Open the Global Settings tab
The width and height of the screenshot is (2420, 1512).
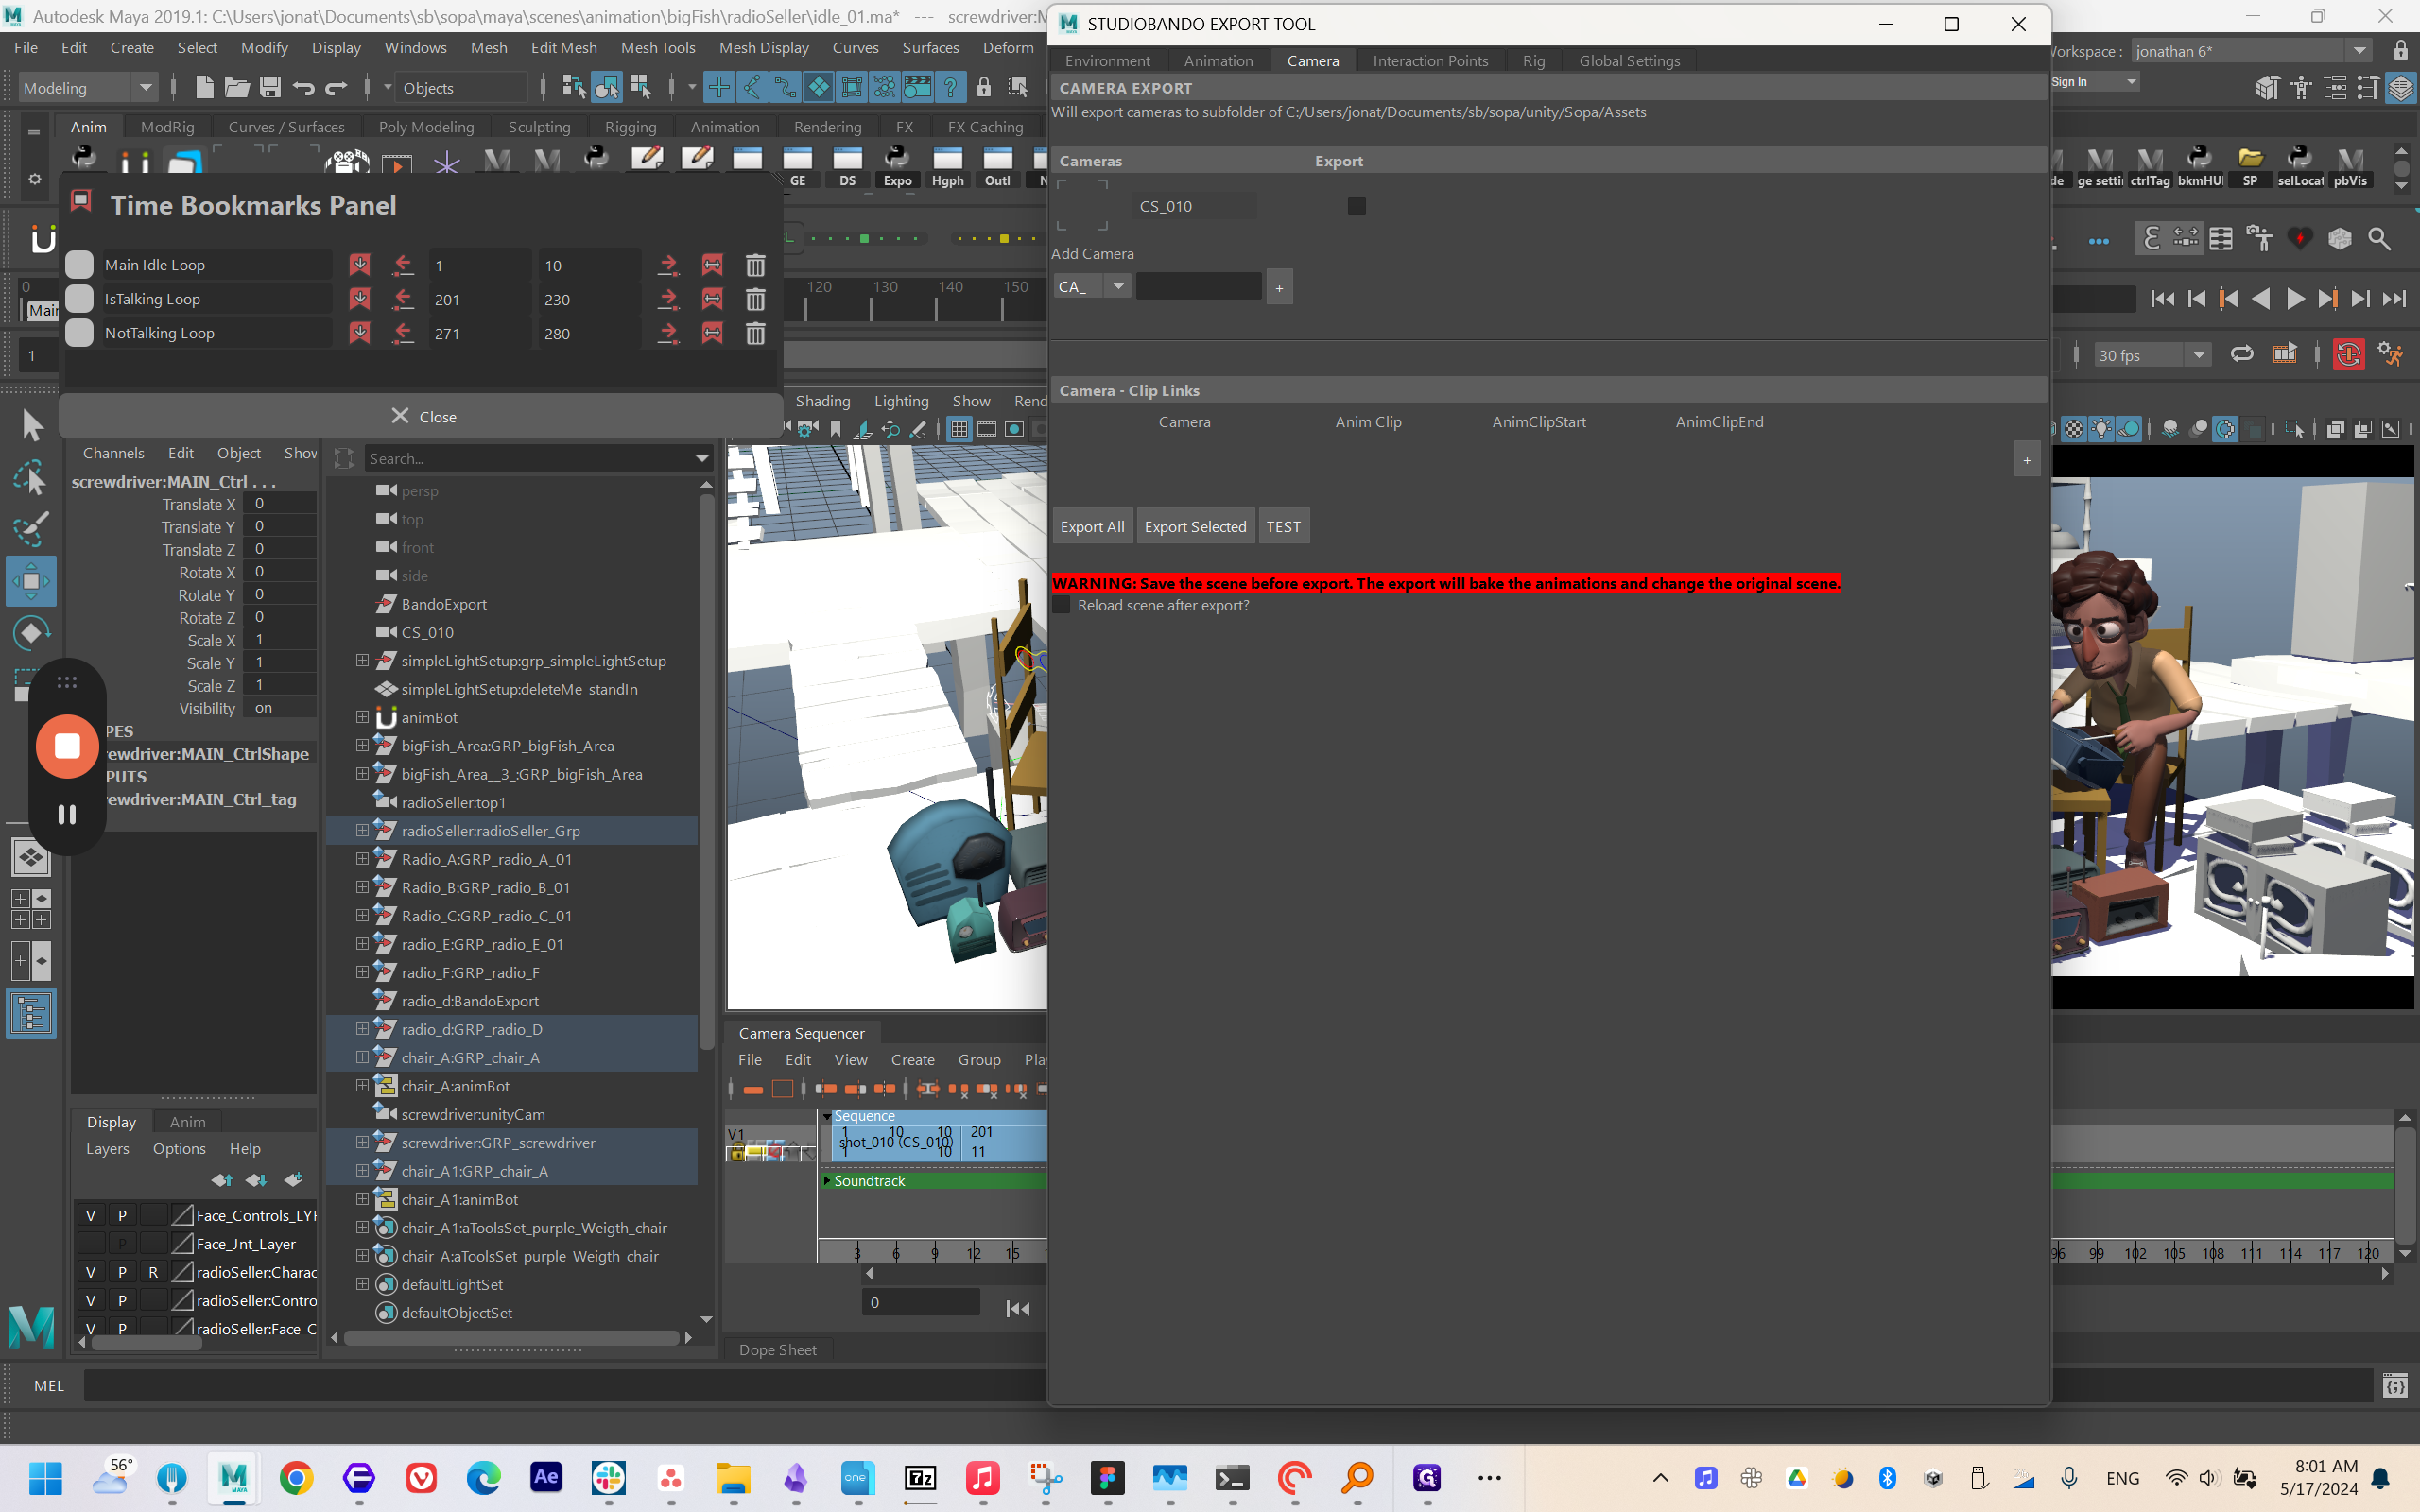(x=1629, y=61)
